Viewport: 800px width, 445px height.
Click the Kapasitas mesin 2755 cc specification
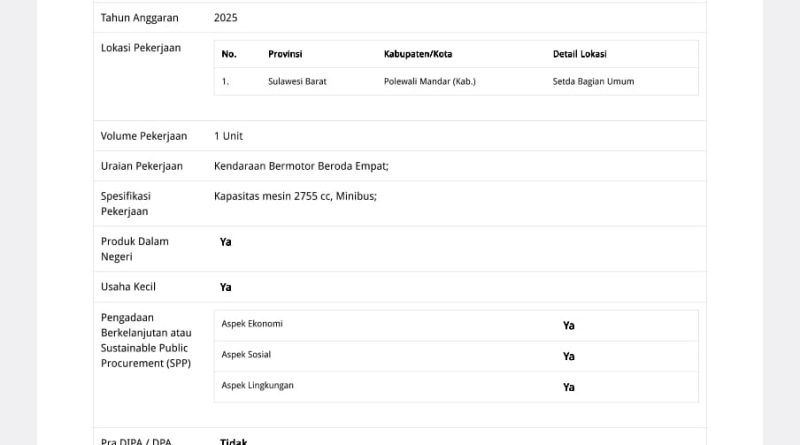click(x=295, y=196)
